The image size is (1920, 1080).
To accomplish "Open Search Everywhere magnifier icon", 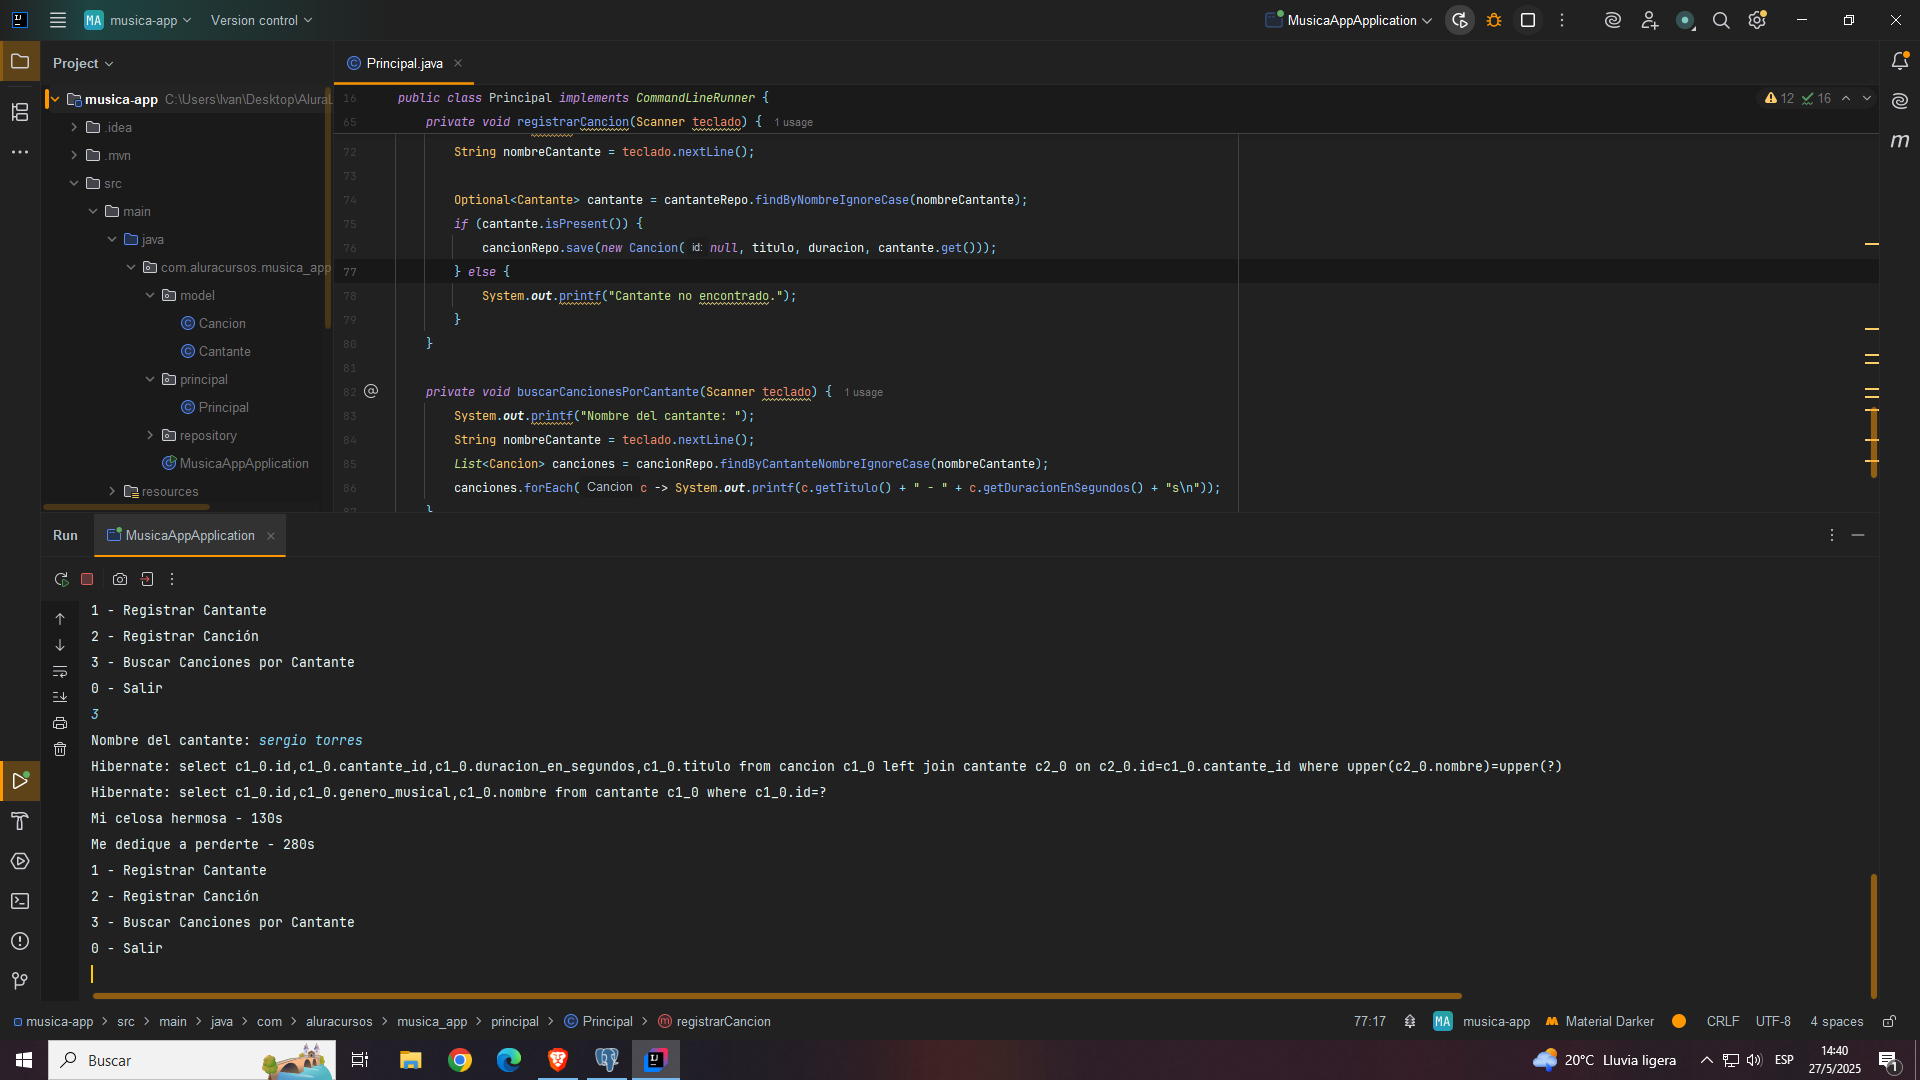I will [1721, 20].
